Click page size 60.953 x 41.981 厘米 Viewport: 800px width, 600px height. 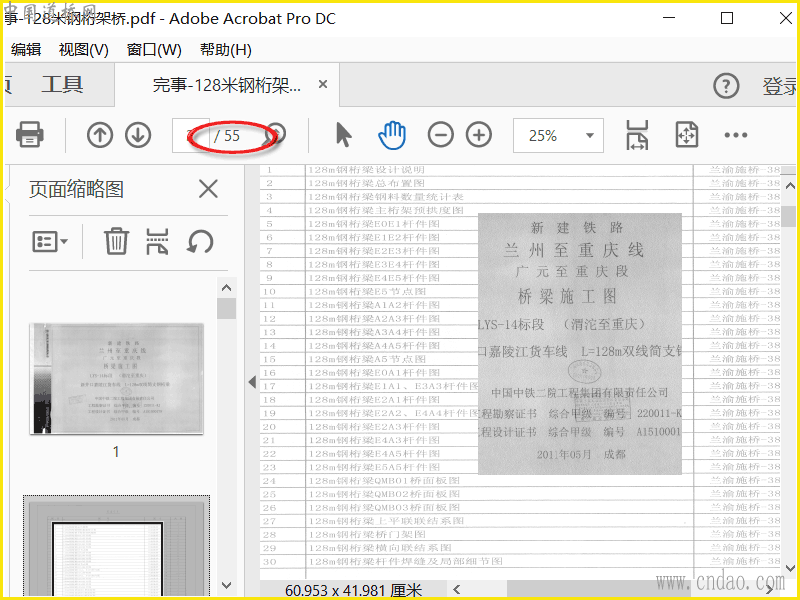354,590
